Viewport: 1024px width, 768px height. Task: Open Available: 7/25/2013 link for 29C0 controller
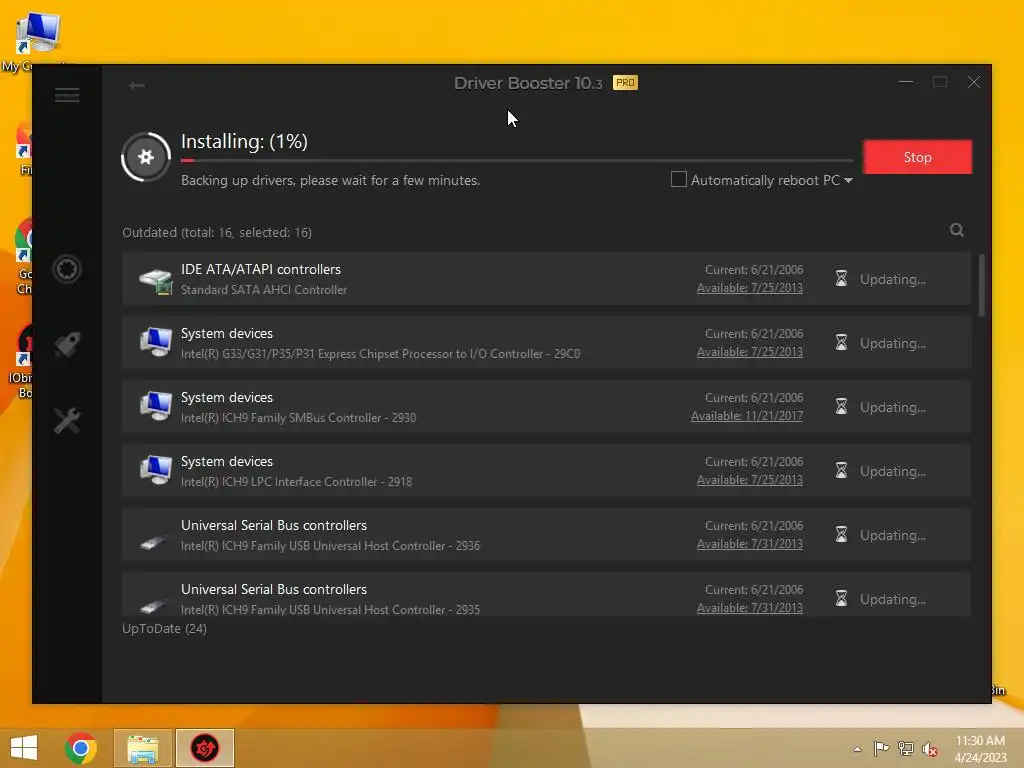(750, 352)
